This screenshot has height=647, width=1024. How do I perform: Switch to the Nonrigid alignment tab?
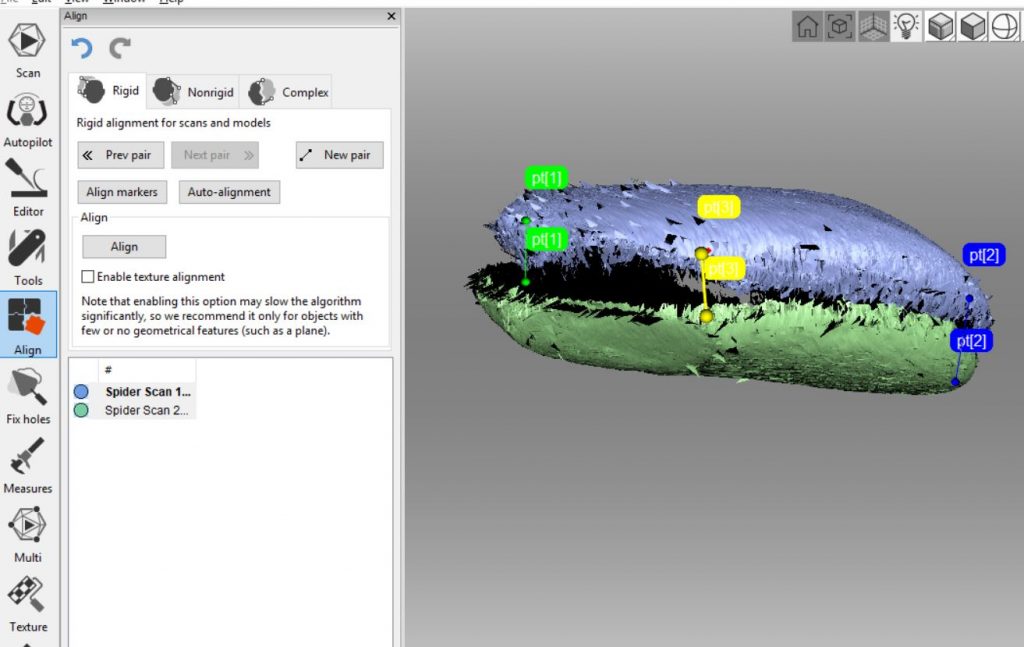pyautogui.click(x=193, y=92)
